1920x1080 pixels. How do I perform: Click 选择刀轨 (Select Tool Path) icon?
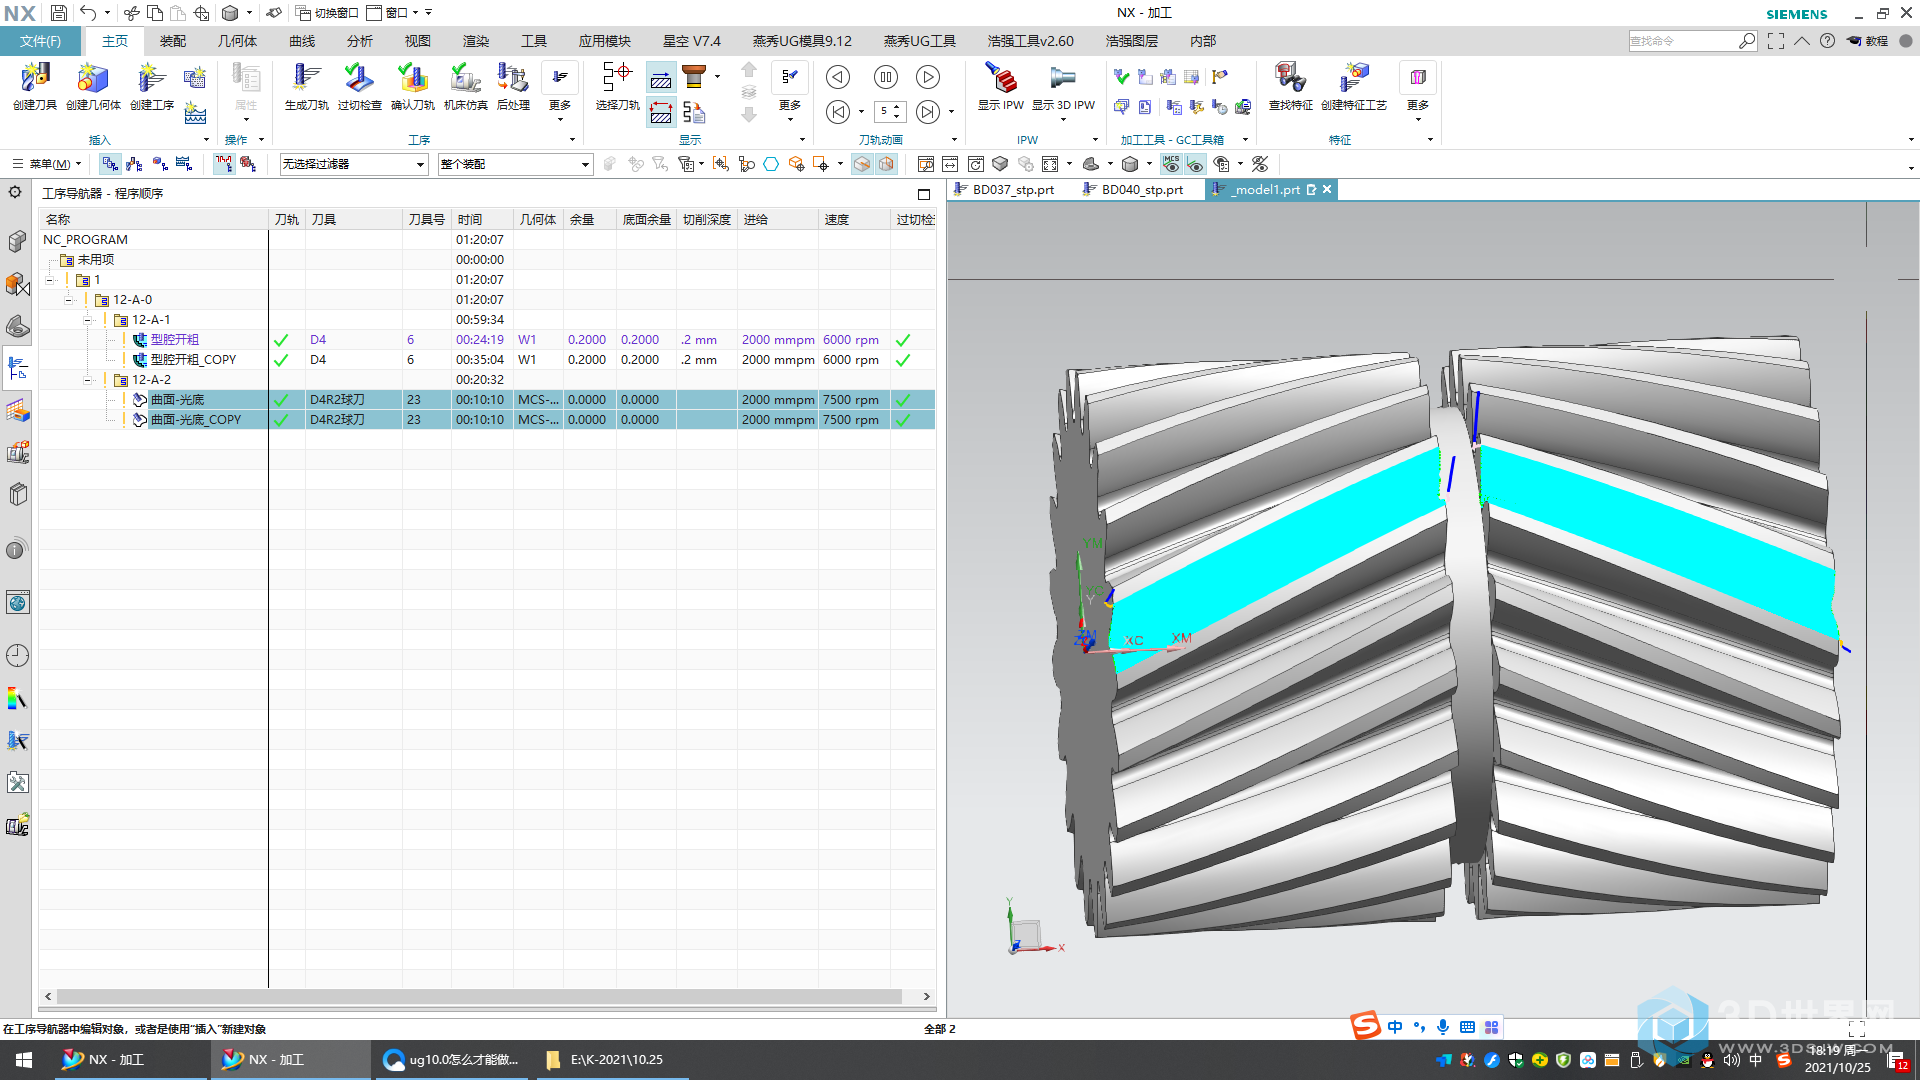[x=617, y=86]
